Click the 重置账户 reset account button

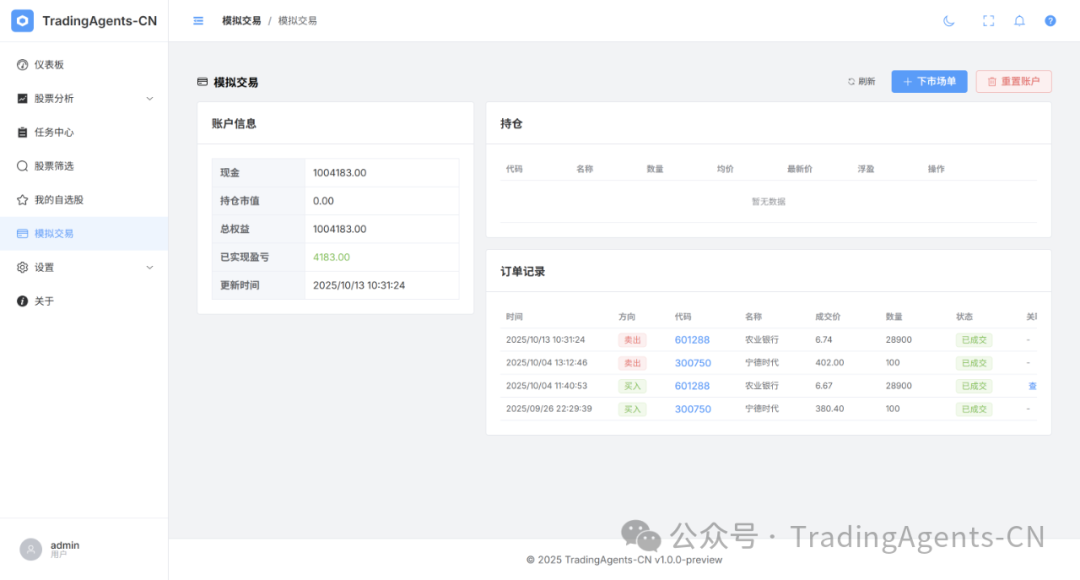pyautogui.click(x=1013, y=82)
